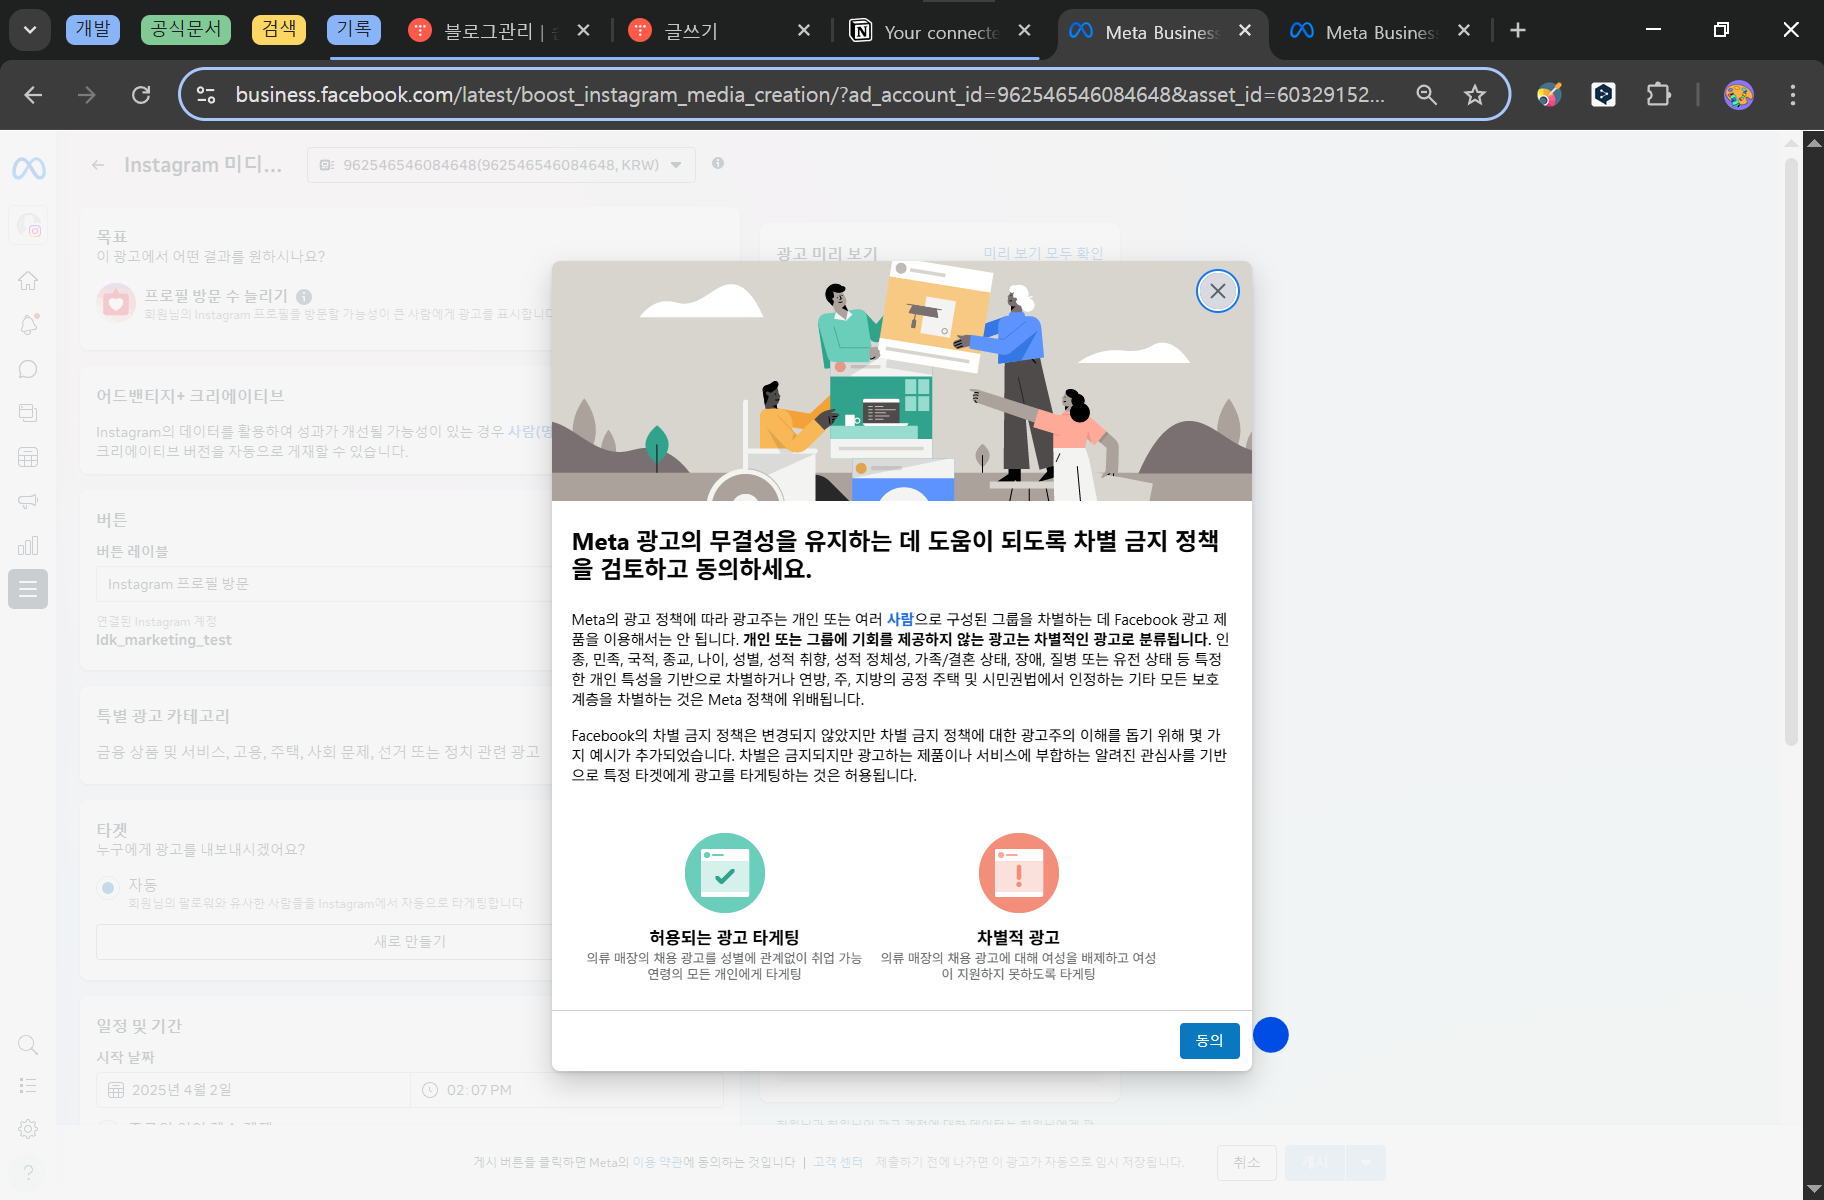The height and width of the screenshot is (1200, 1824).
Task: Open the tab search chevron at browser top-left
Action: [x=30, y=30]
